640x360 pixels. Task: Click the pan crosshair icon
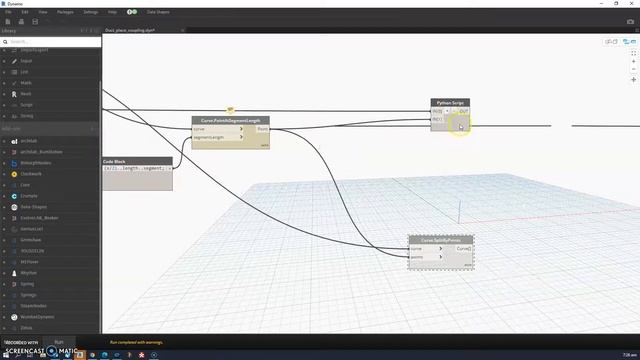pos(633,80)
